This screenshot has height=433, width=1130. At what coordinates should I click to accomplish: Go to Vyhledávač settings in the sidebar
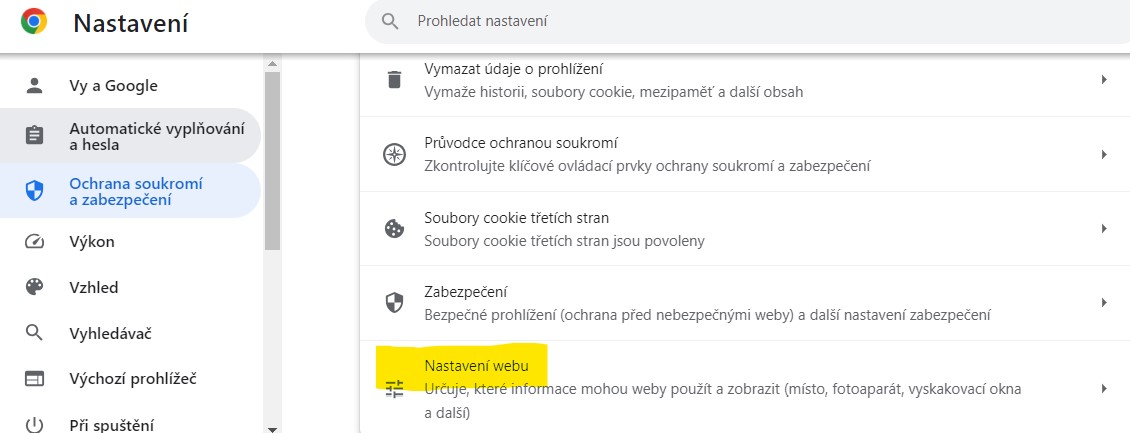coord(130,334)
